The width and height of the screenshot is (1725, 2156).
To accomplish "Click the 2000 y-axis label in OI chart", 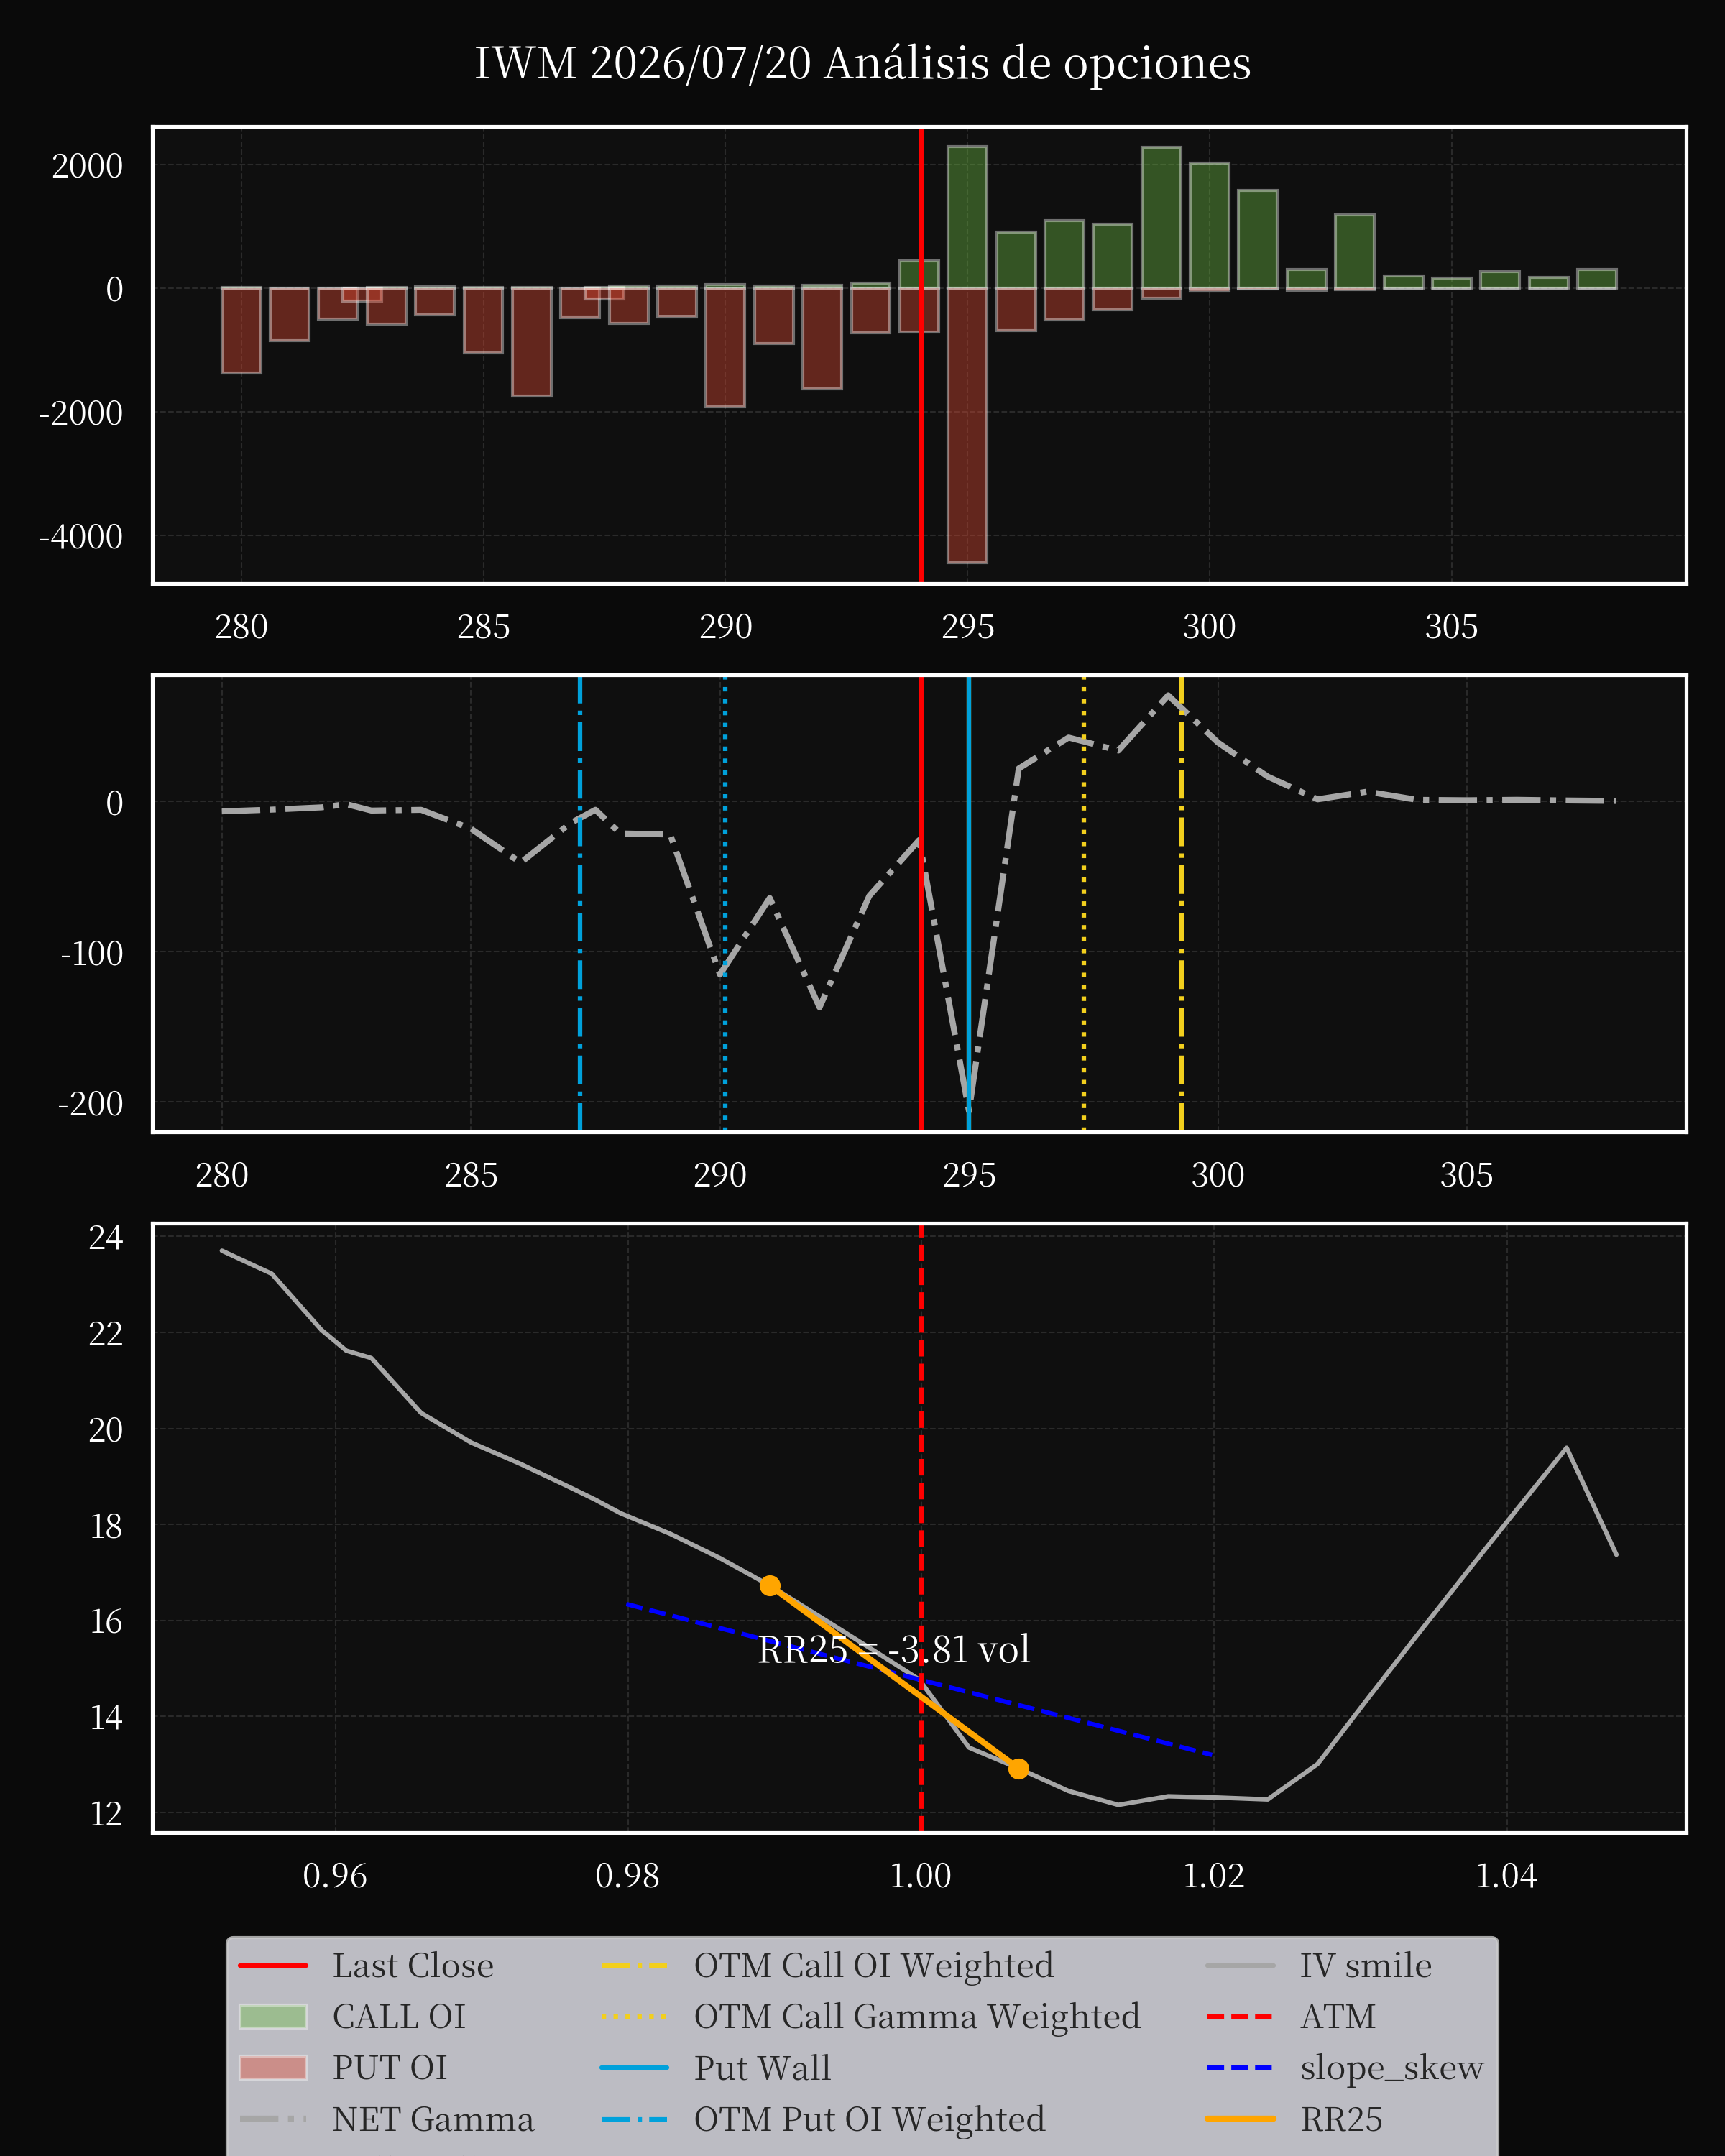I will (88, 165).
